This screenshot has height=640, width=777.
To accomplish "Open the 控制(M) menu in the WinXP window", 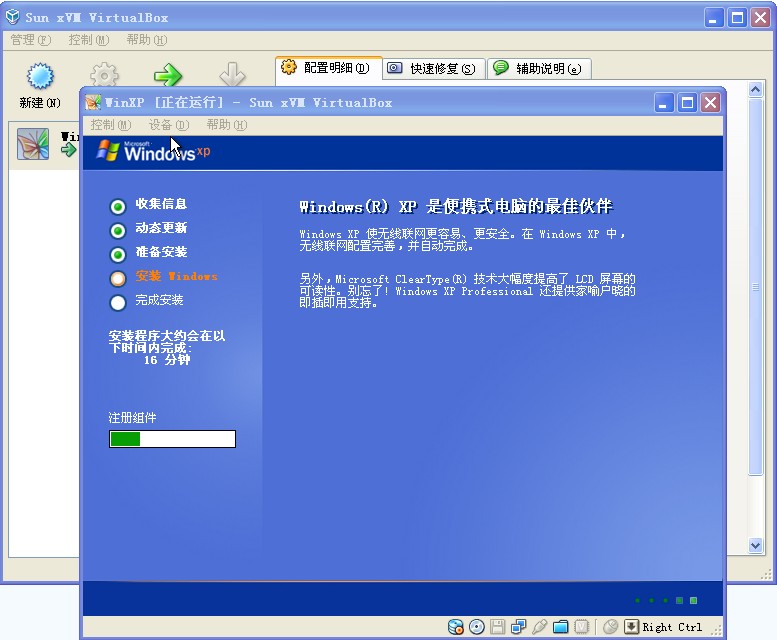I will tap(111, 125).
